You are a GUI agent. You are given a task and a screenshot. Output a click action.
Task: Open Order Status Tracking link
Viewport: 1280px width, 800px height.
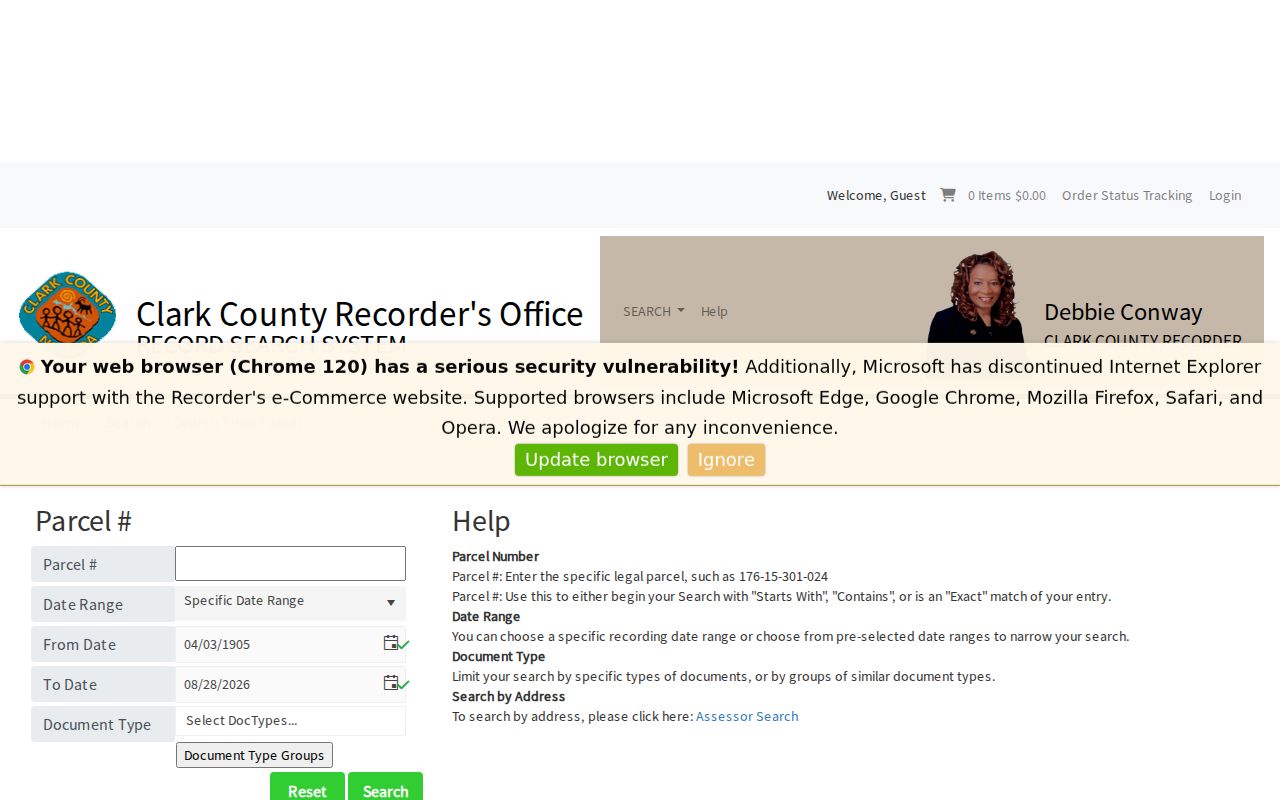pos(1127,195)
